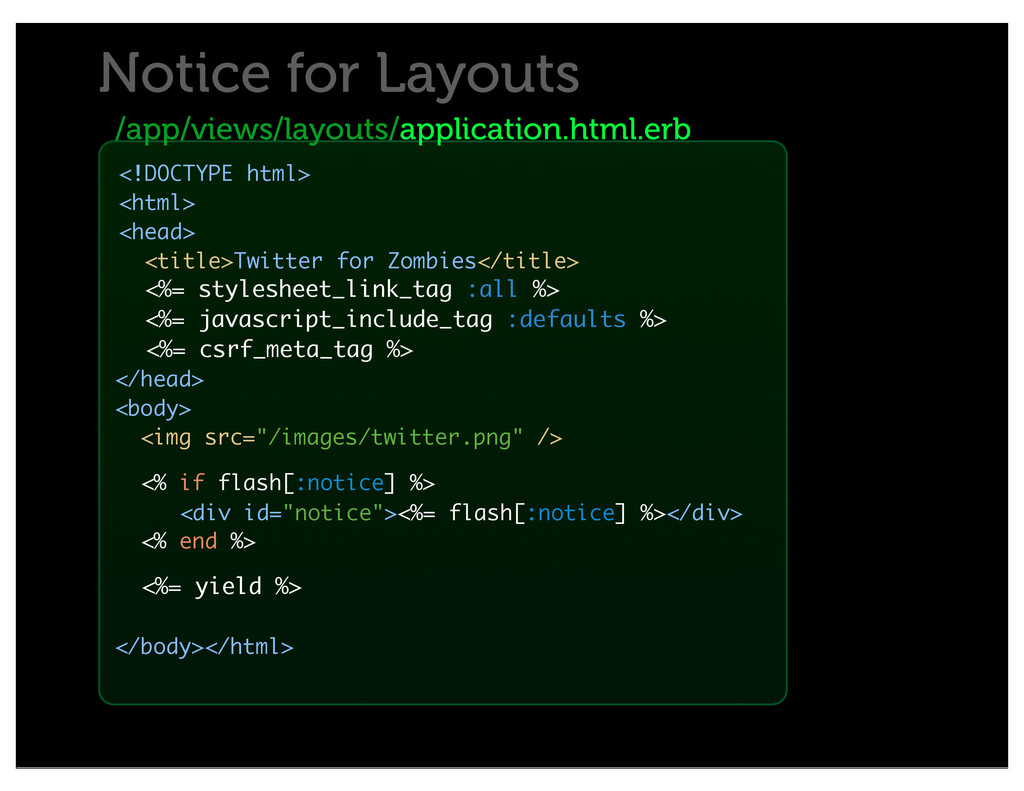Click the 'application.html.erb' filename

click(x=545, y=129)
